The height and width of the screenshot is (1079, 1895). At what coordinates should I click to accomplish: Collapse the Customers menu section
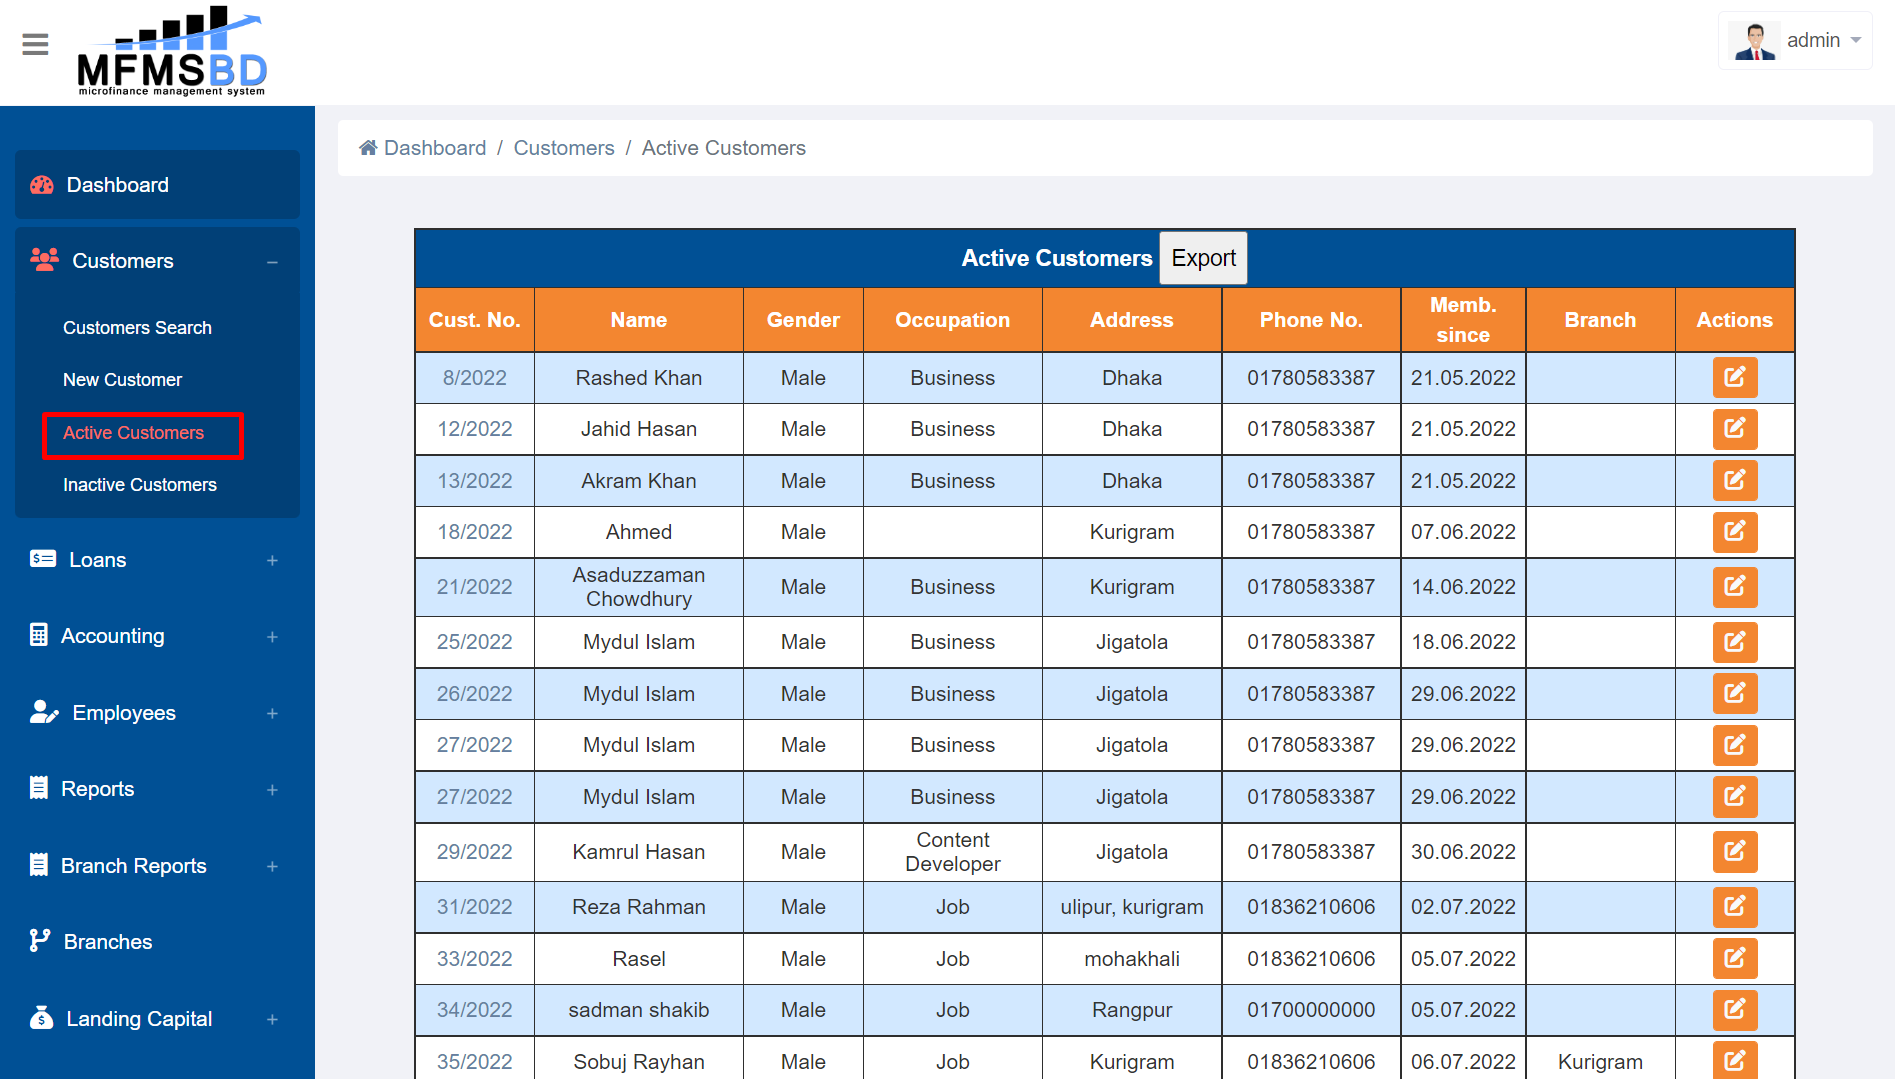tap(272, 262)
